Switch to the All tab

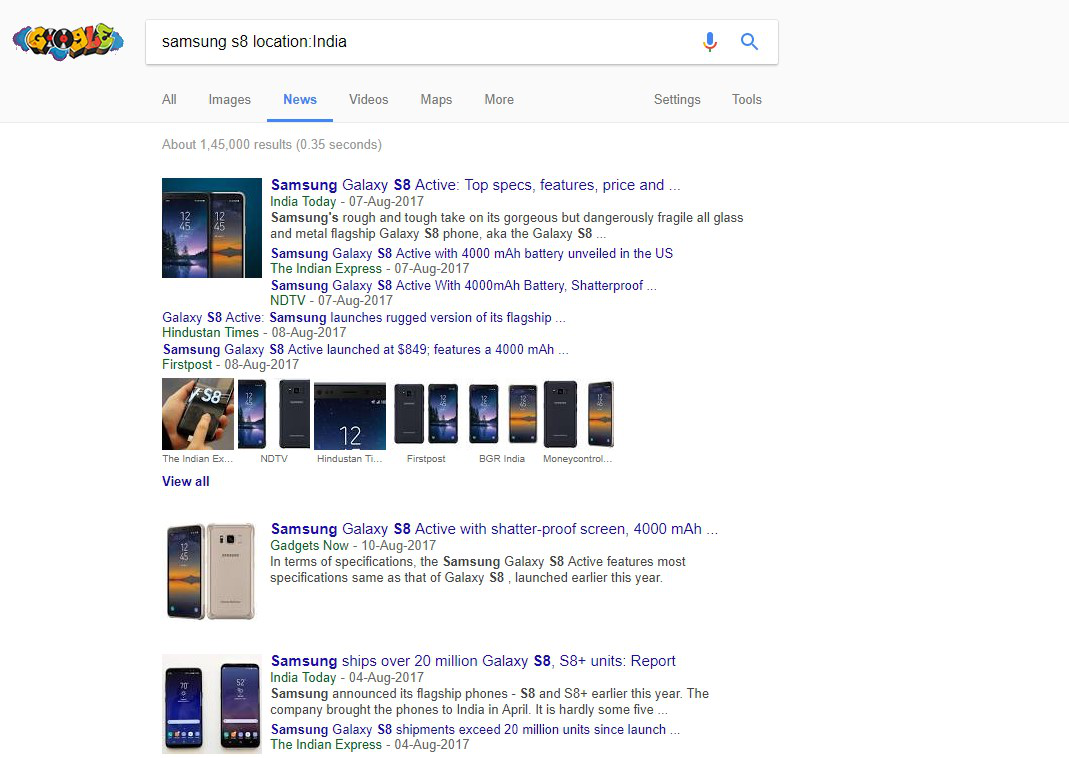(x=169, y=100)
